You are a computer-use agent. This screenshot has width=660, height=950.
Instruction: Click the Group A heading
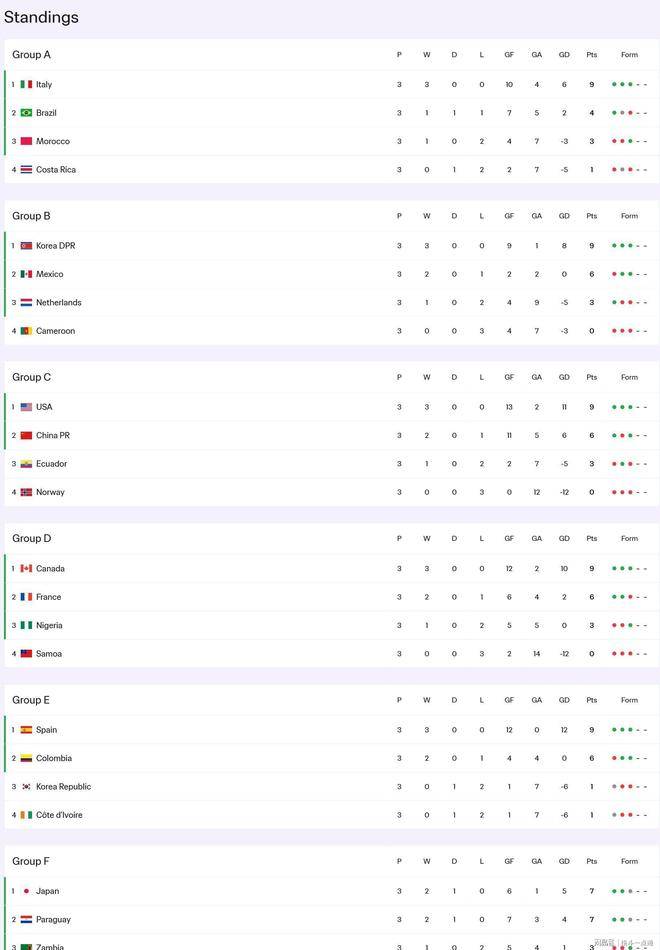coord(31,55)
